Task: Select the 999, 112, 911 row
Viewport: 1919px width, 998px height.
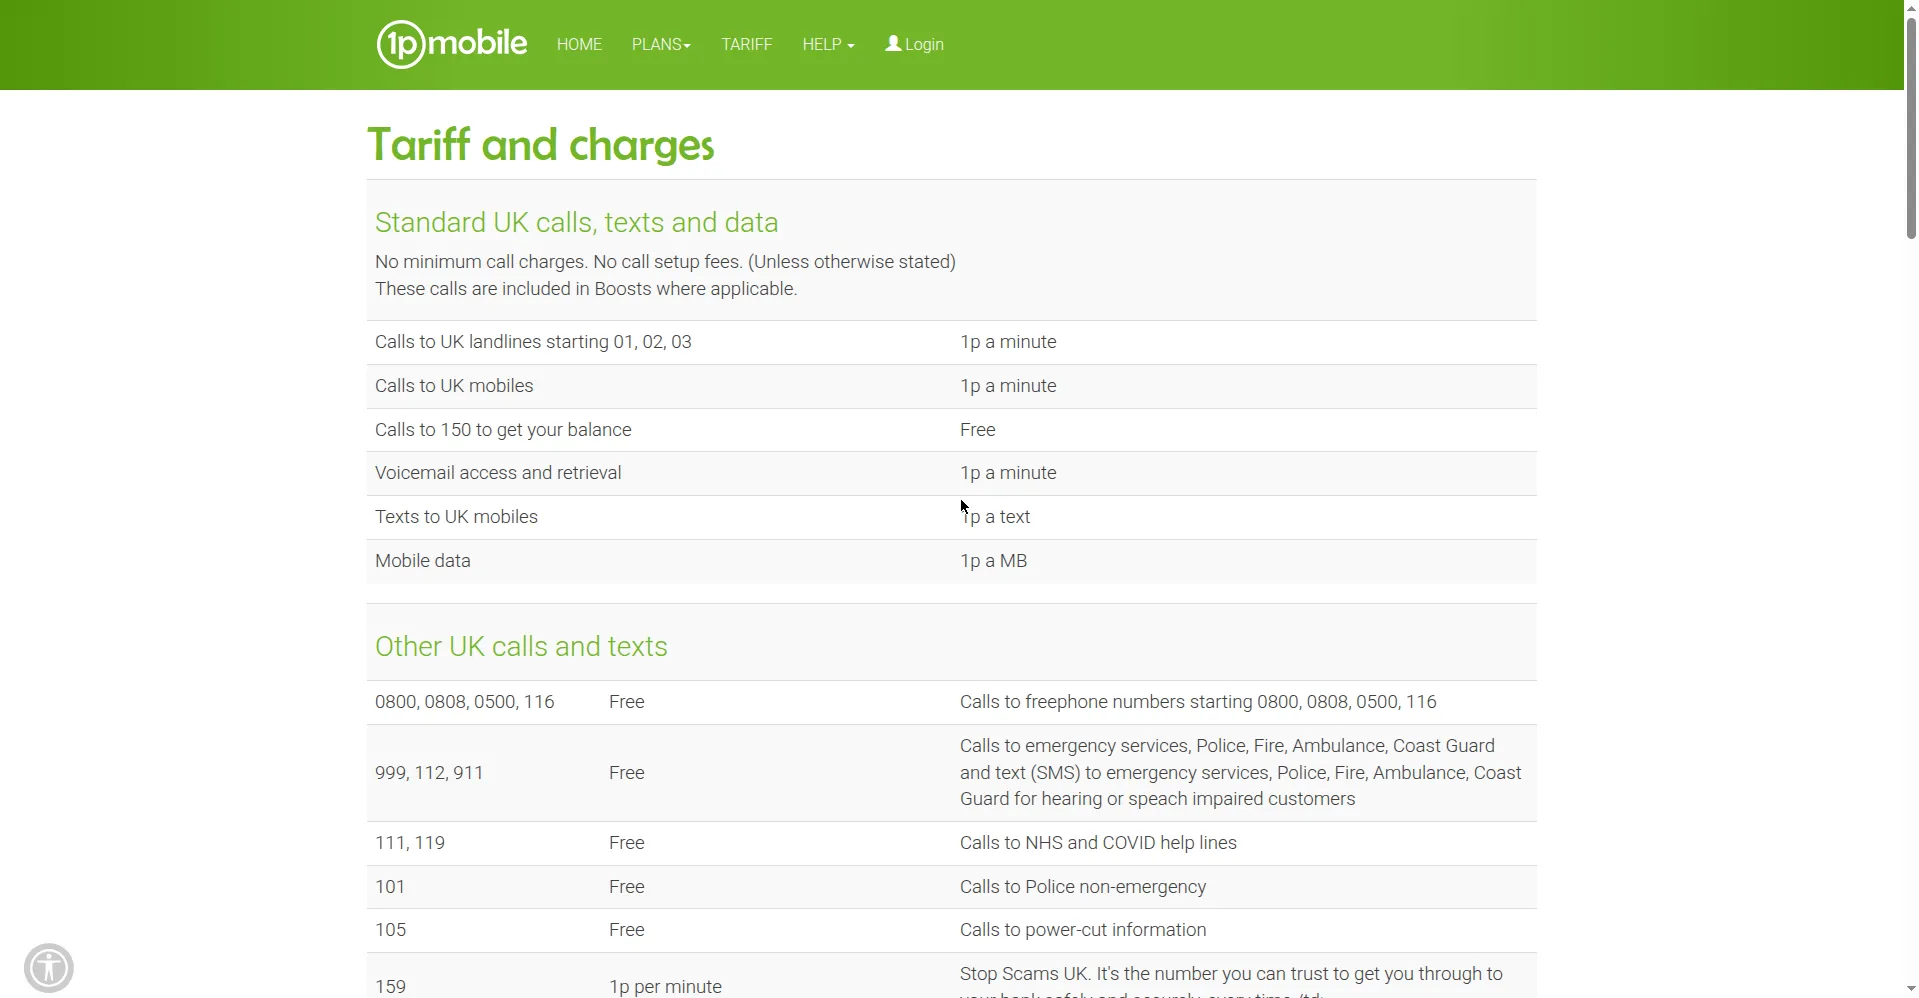Action: 951,773
